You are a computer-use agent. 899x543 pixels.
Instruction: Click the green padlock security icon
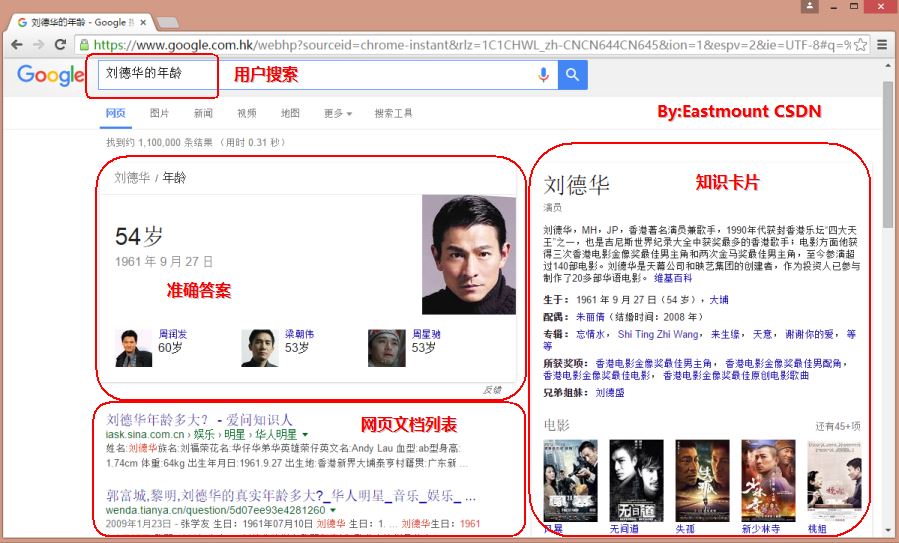coord(84,45)
